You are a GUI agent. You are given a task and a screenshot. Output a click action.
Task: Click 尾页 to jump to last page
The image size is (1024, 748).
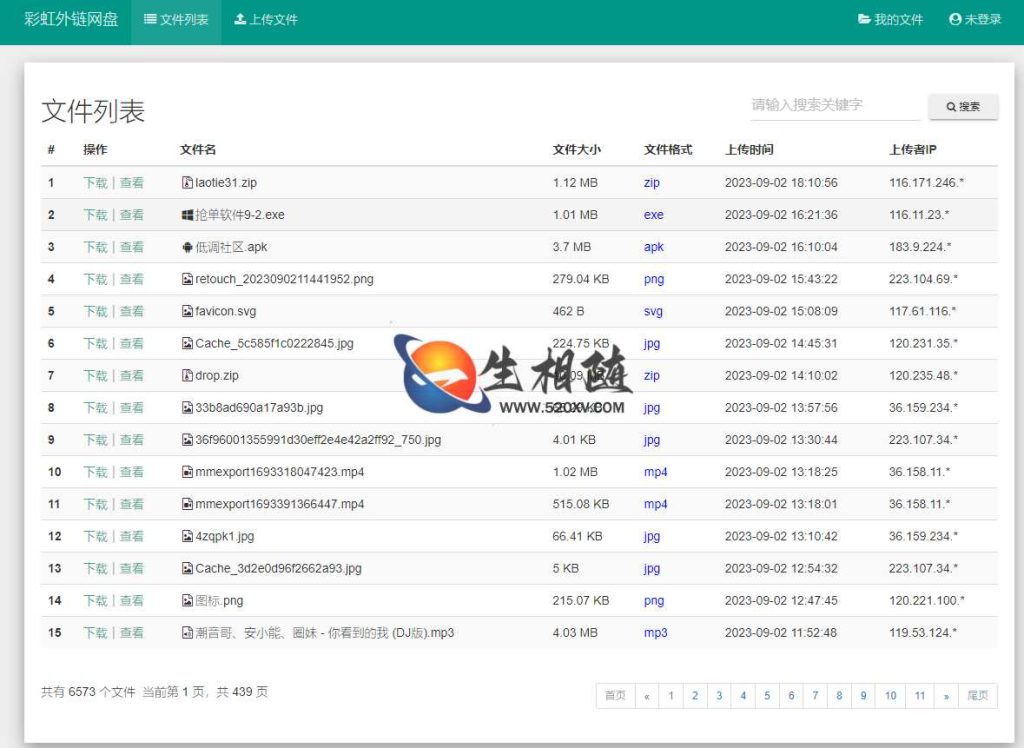click(x=976, y=694)
